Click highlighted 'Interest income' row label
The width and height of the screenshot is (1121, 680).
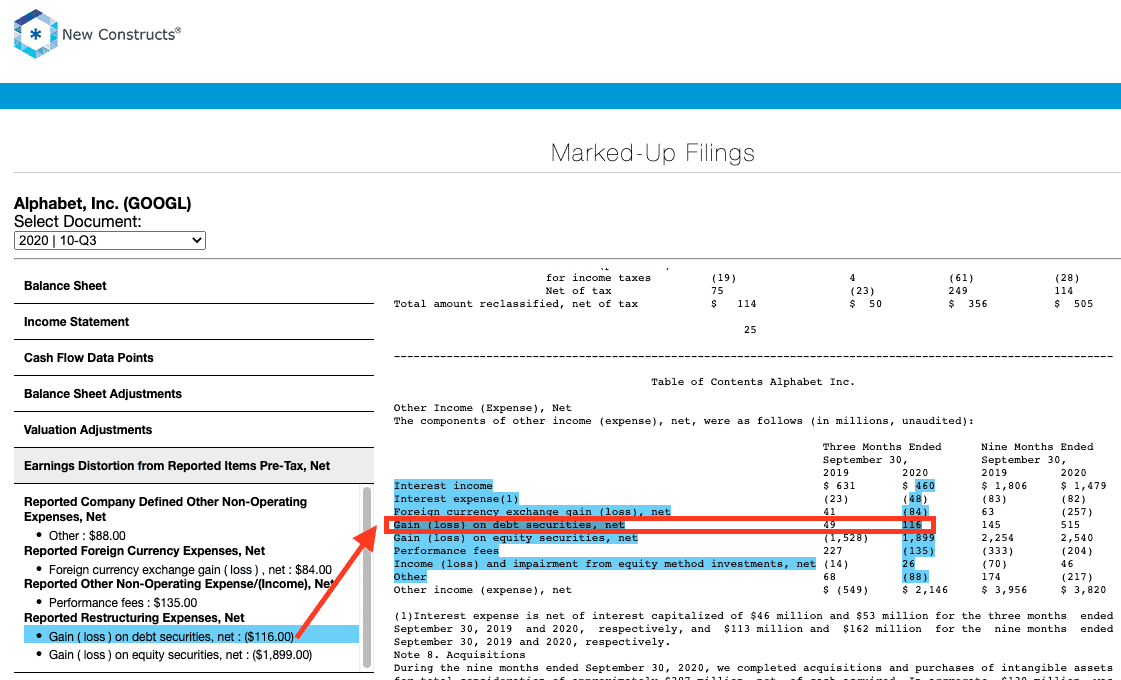click(x=443, y=486)
